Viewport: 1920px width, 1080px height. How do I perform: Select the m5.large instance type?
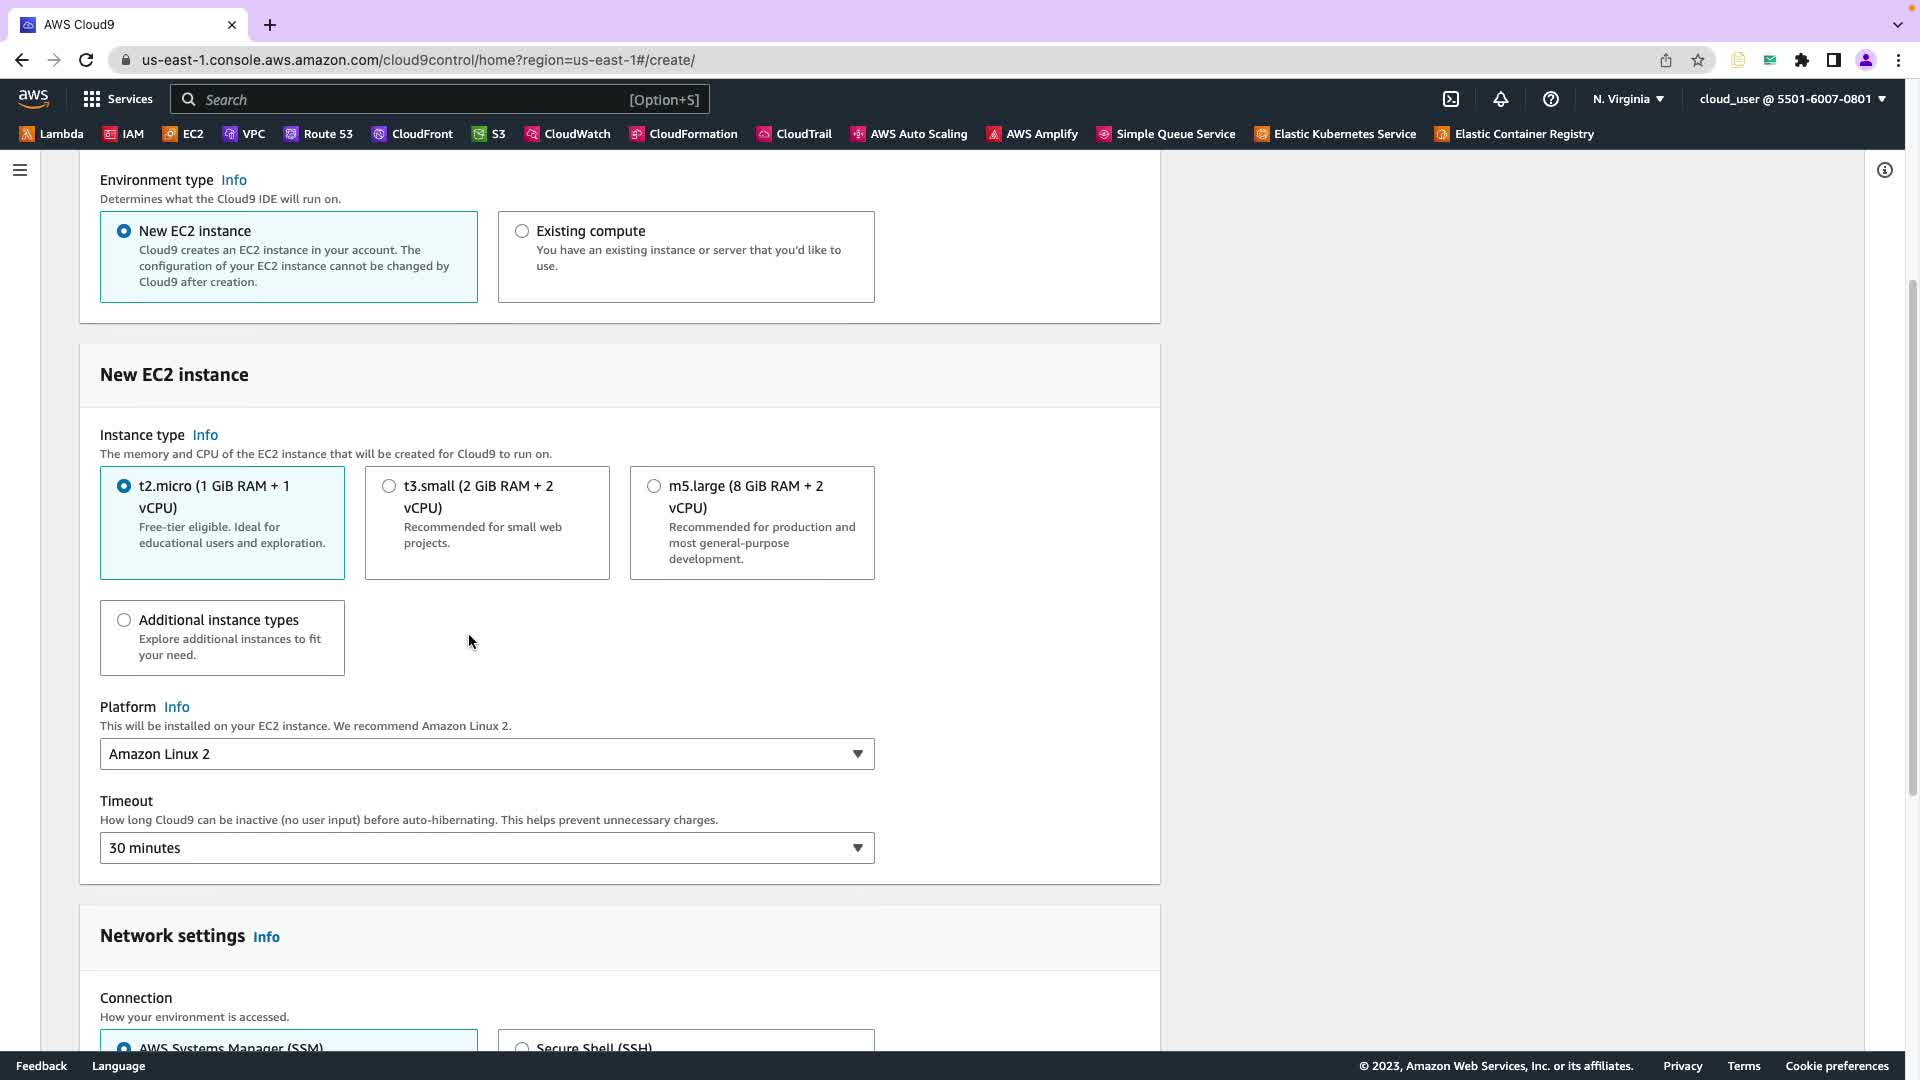point(654,486)
